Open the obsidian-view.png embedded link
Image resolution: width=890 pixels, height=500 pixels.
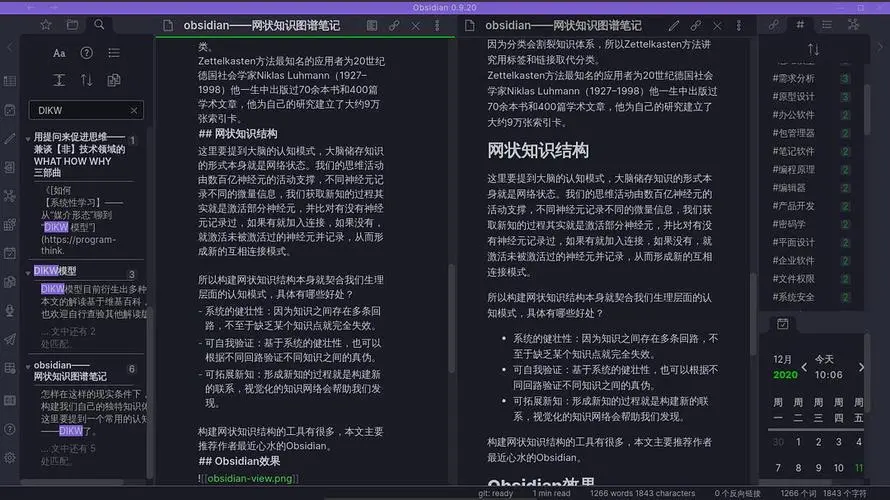tap(249, 478)
